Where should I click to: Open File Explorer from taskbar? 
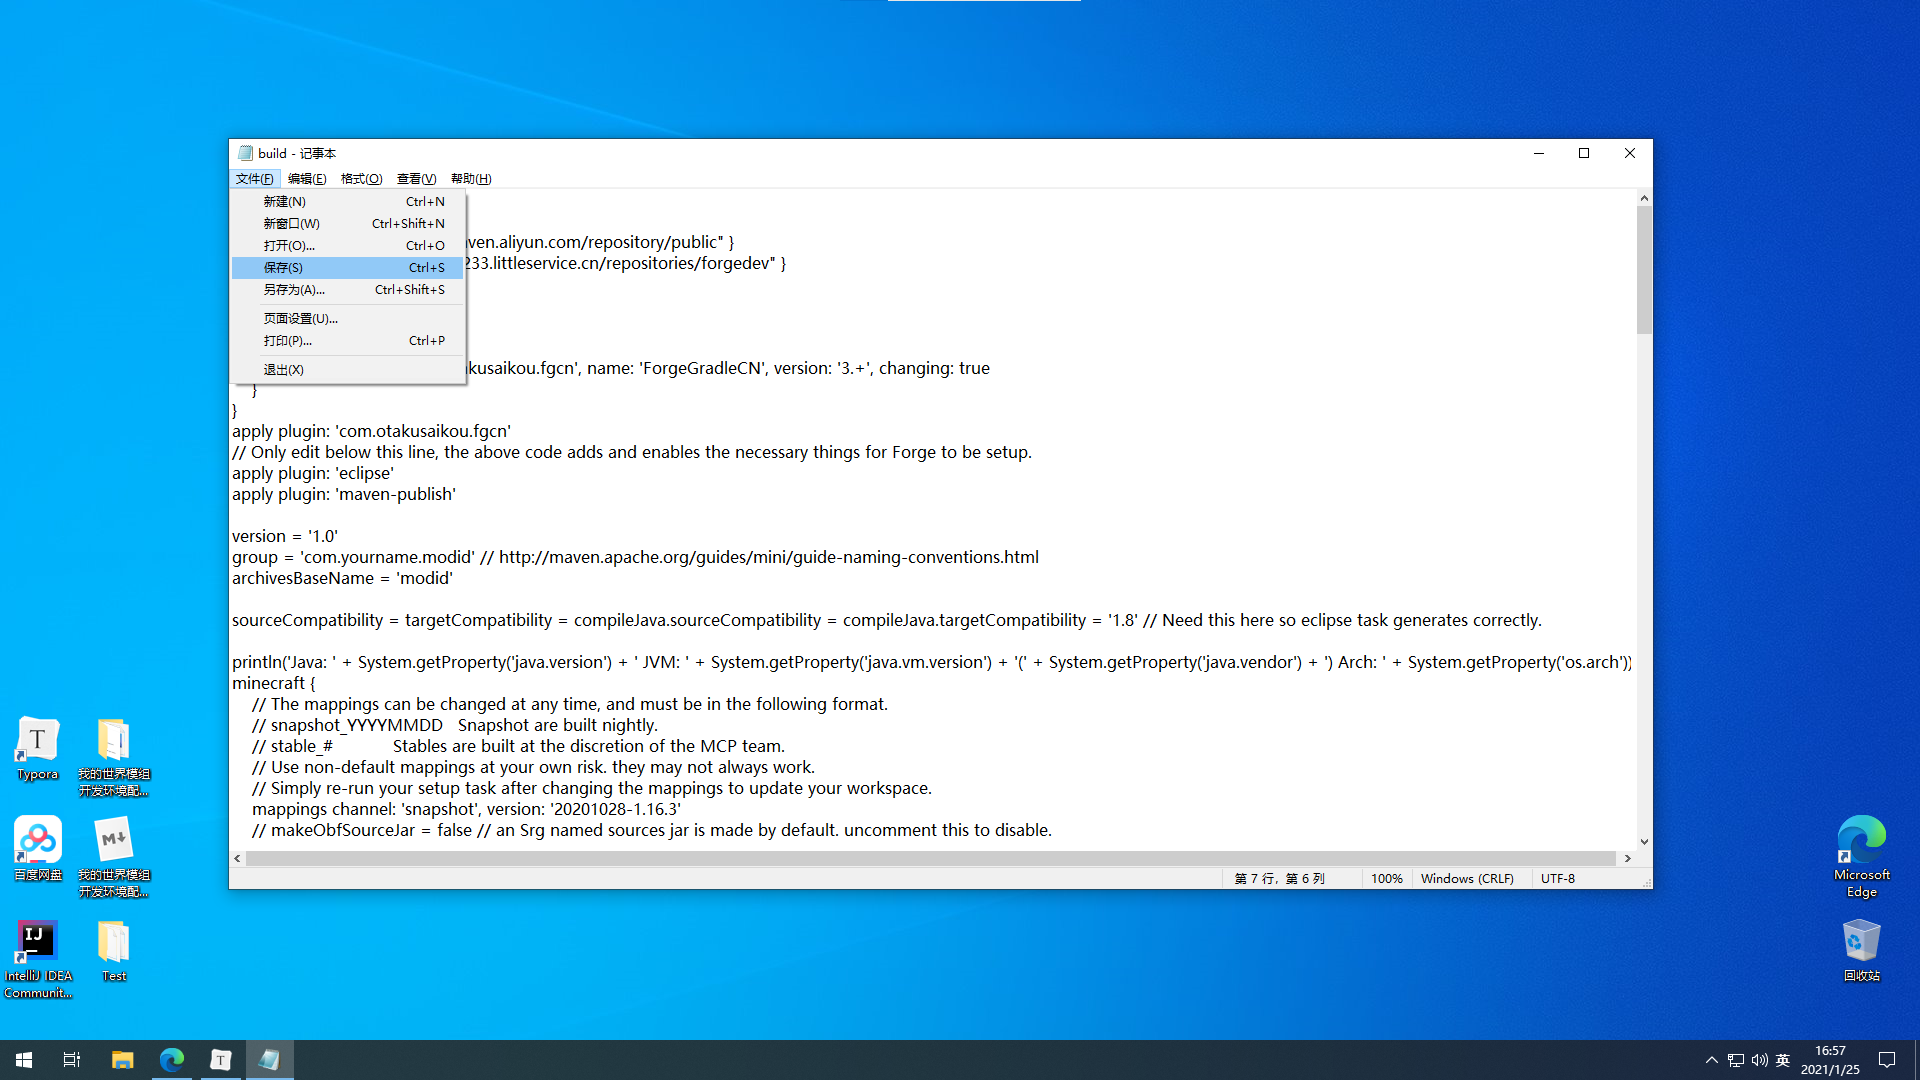click(122, 1060)
